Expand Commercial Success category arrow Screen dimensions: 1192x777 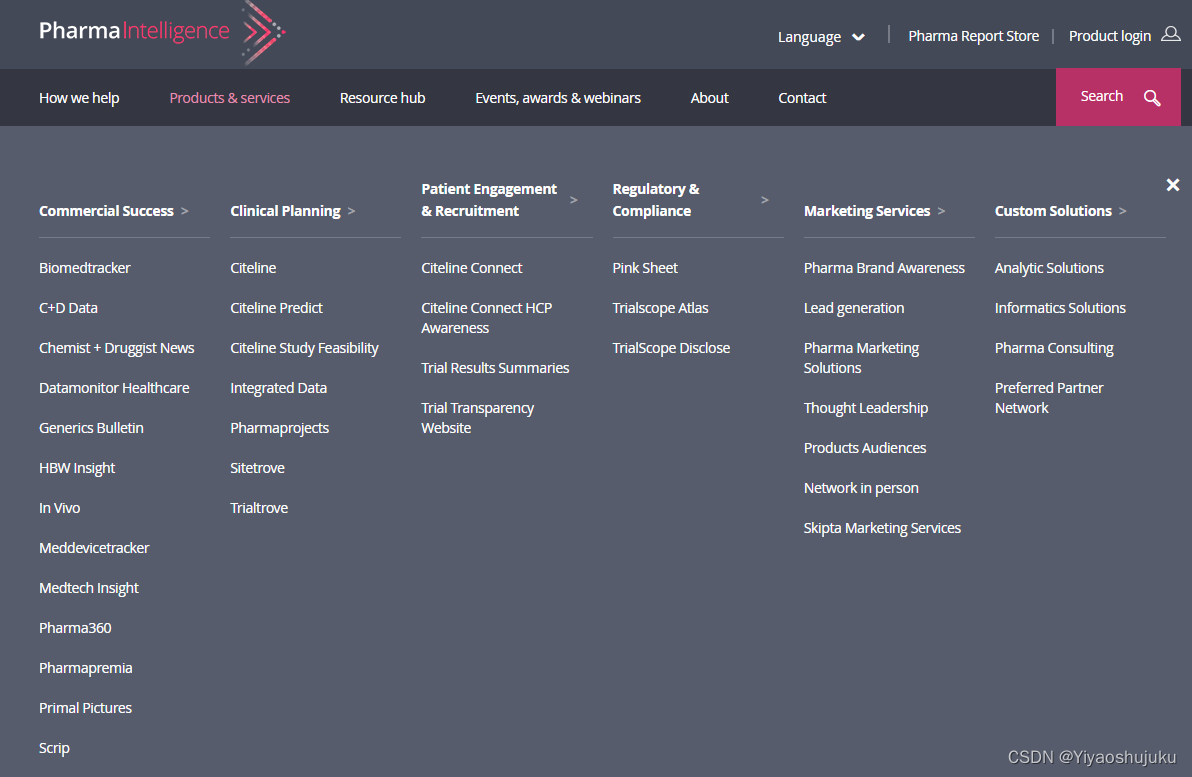[185, 211]
